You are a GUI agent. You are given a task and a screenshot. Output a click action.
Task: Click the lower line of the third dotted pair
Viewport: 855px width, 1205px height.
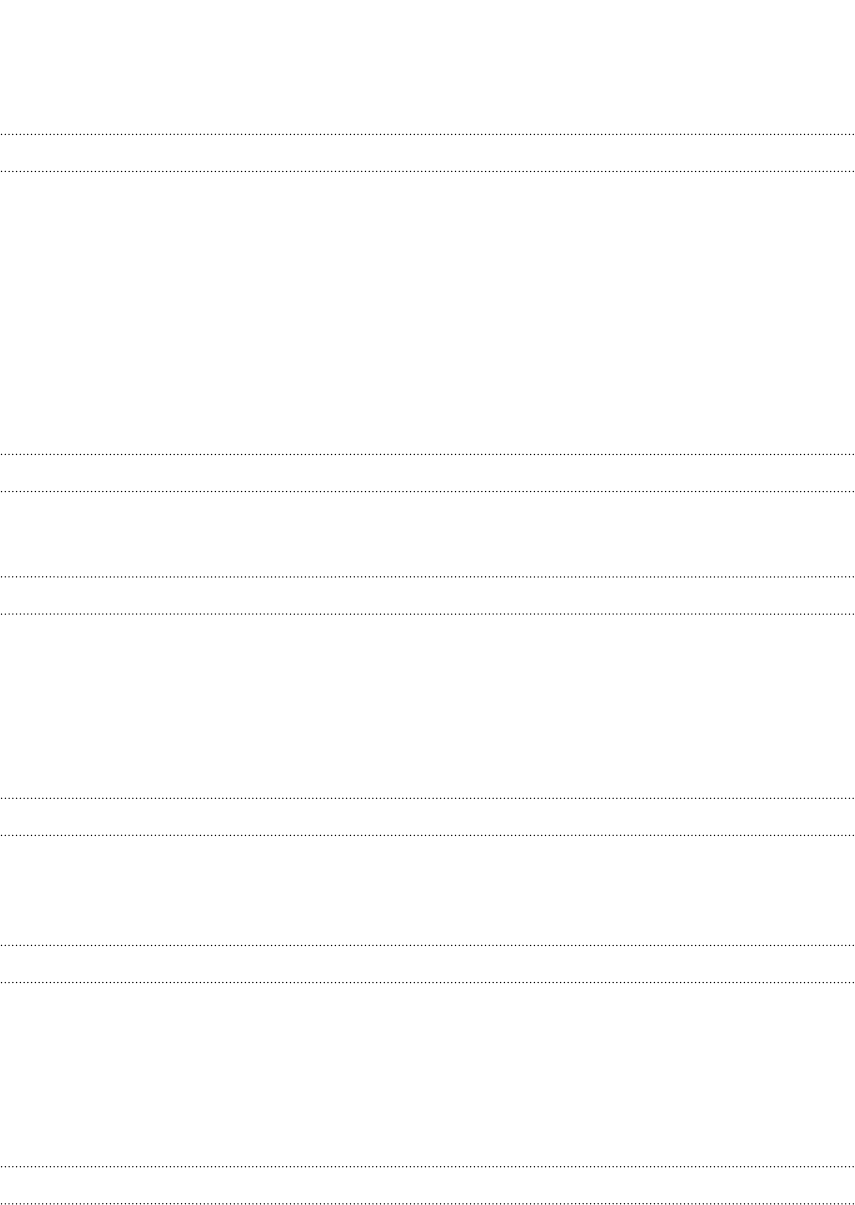427,613
